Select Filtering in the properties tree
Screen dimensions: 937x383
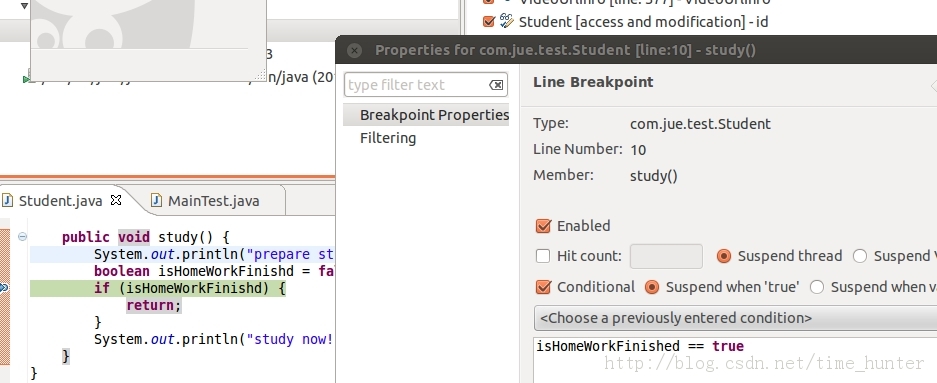(388, 138)
